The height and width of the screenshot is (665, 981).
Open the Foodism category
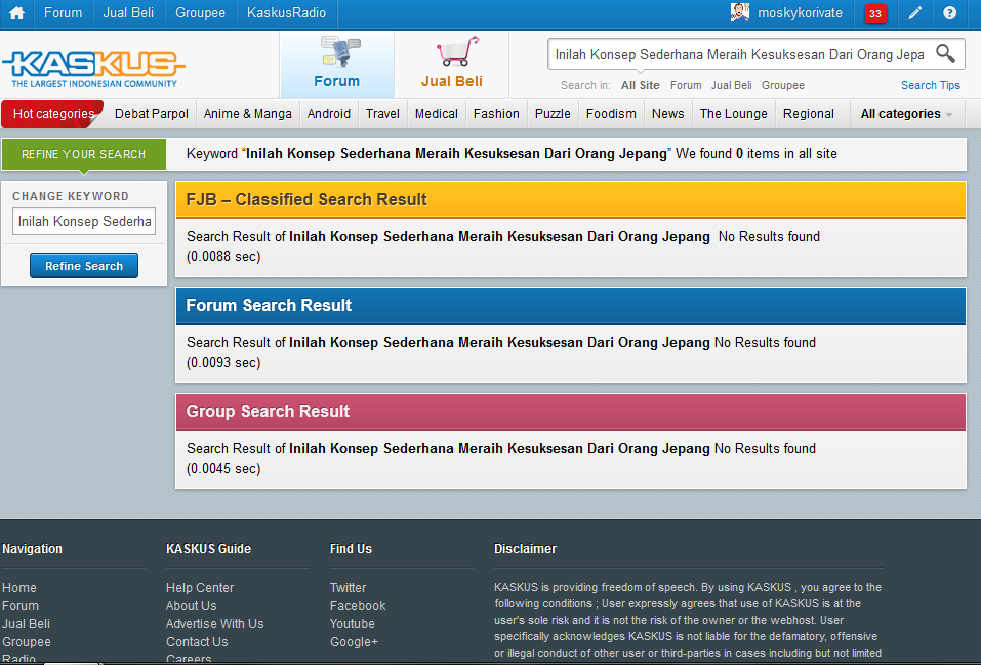click(x=611, y=114)
